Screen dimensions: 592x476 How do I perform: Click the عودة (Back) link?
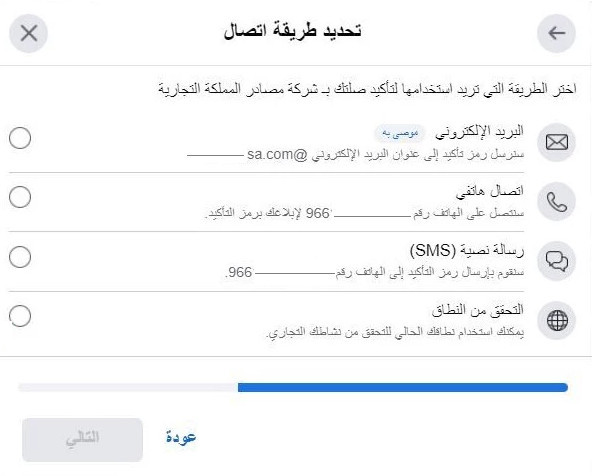click(x=181, y=437)
